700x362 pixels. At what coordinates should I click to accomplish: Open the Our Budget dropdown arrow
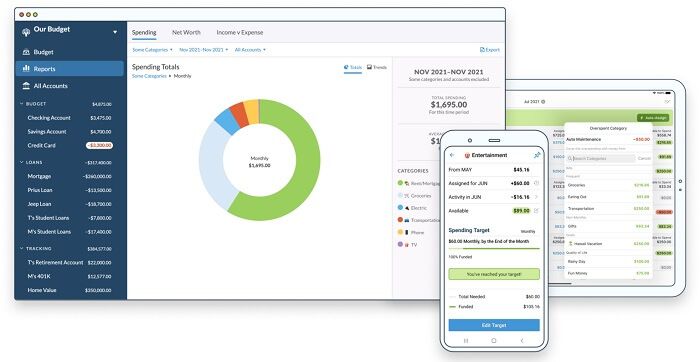point(115,32)
